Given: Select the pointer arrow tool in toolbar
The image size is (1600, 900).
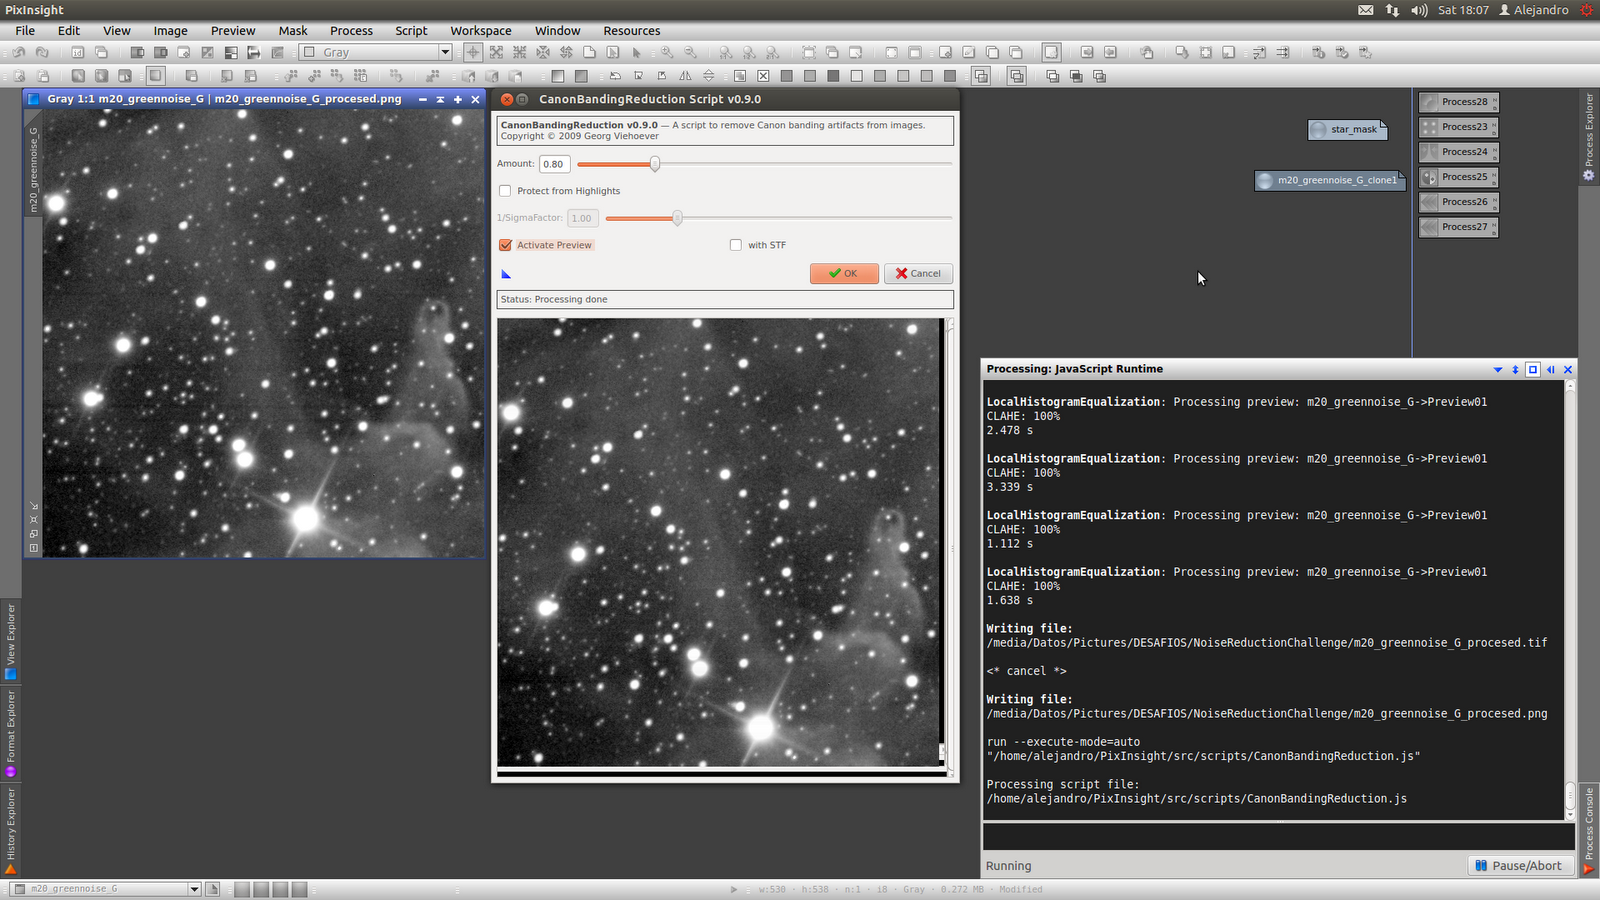Looking at the screenshot, I should pyautogui.click(x=636, y=52).
